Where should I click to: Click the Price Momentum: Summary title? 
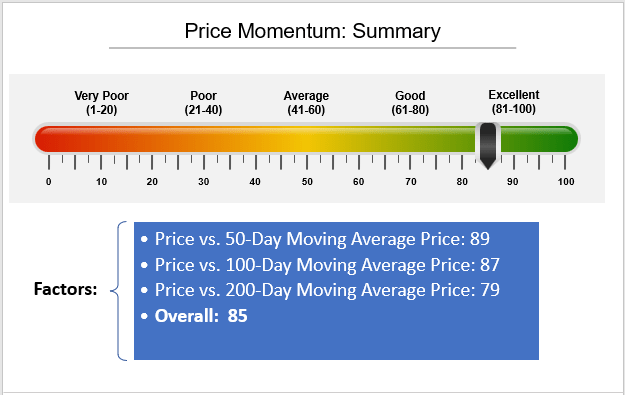[312, 31]
